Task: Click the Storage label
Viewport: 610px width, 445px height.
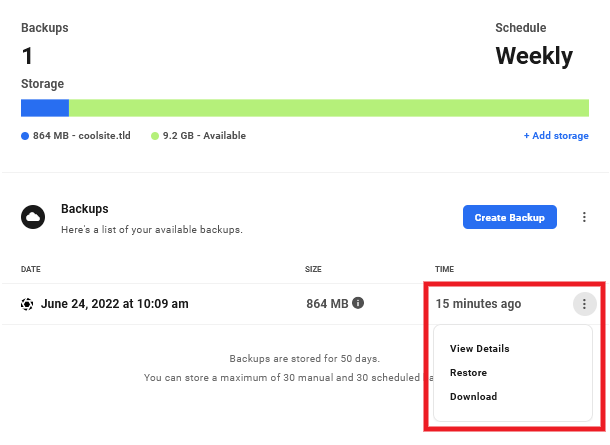Action: pos(42,84)
